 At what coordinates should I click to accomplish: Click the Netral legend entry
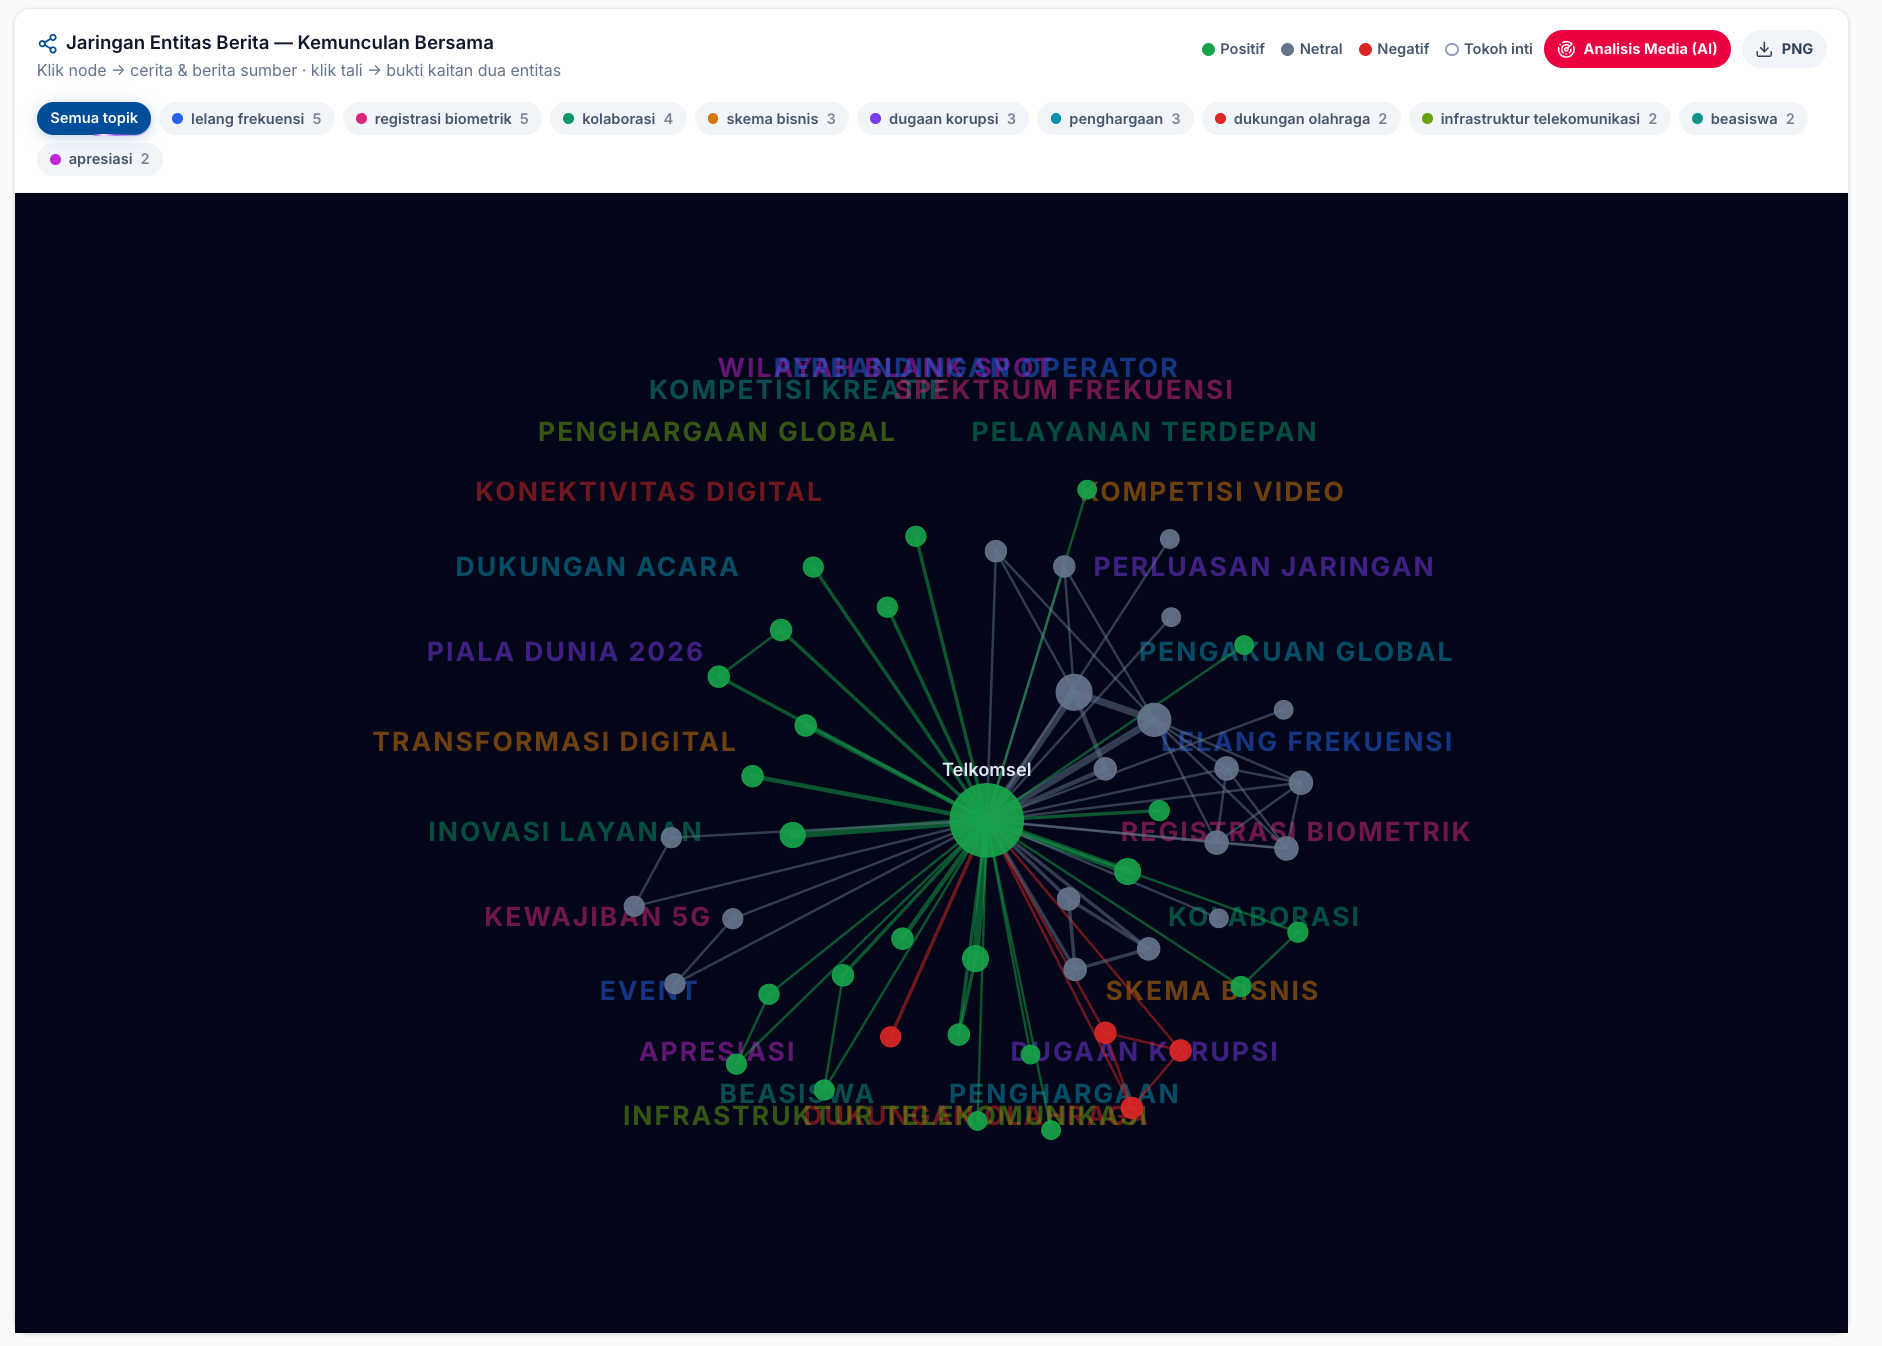tap(1312, 49)
